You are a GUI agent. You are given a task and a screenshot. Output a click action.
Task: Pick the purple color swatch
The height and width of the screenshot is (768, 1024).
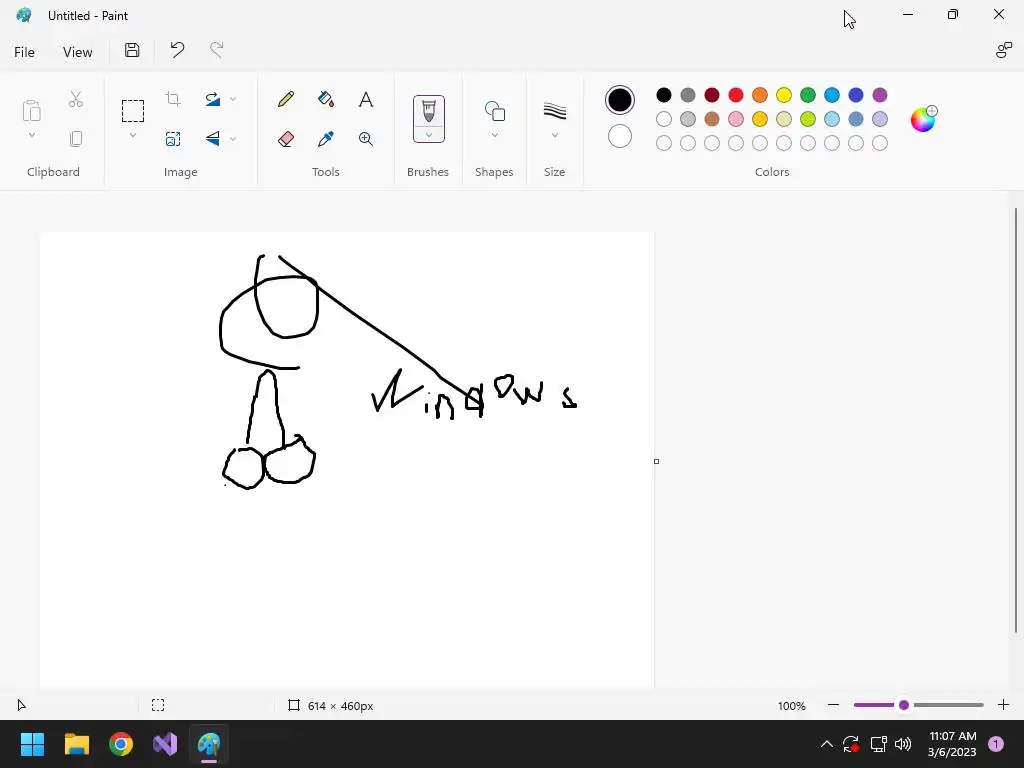880,95
